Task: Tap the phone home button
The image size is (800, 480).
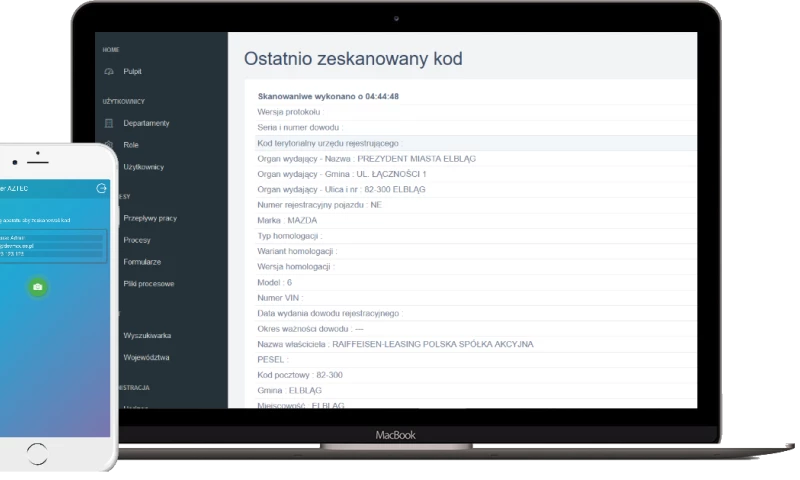Action: pos(37,453)
